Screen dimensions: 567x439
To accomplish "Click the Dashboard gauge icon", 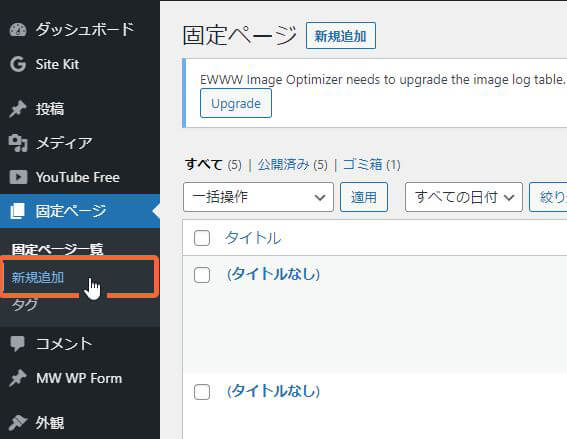I will [18, 30].
